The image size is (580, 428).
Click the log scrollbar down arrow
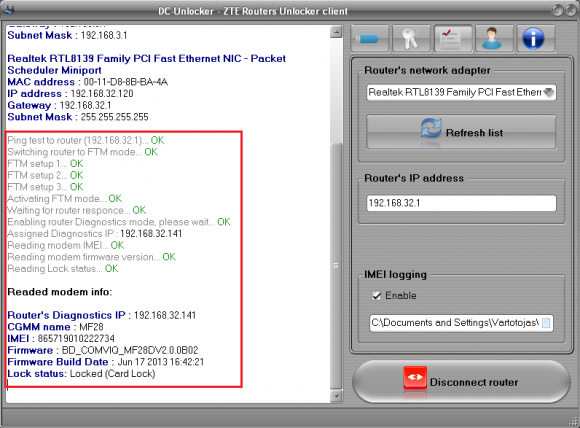click(x=336, y=396)
